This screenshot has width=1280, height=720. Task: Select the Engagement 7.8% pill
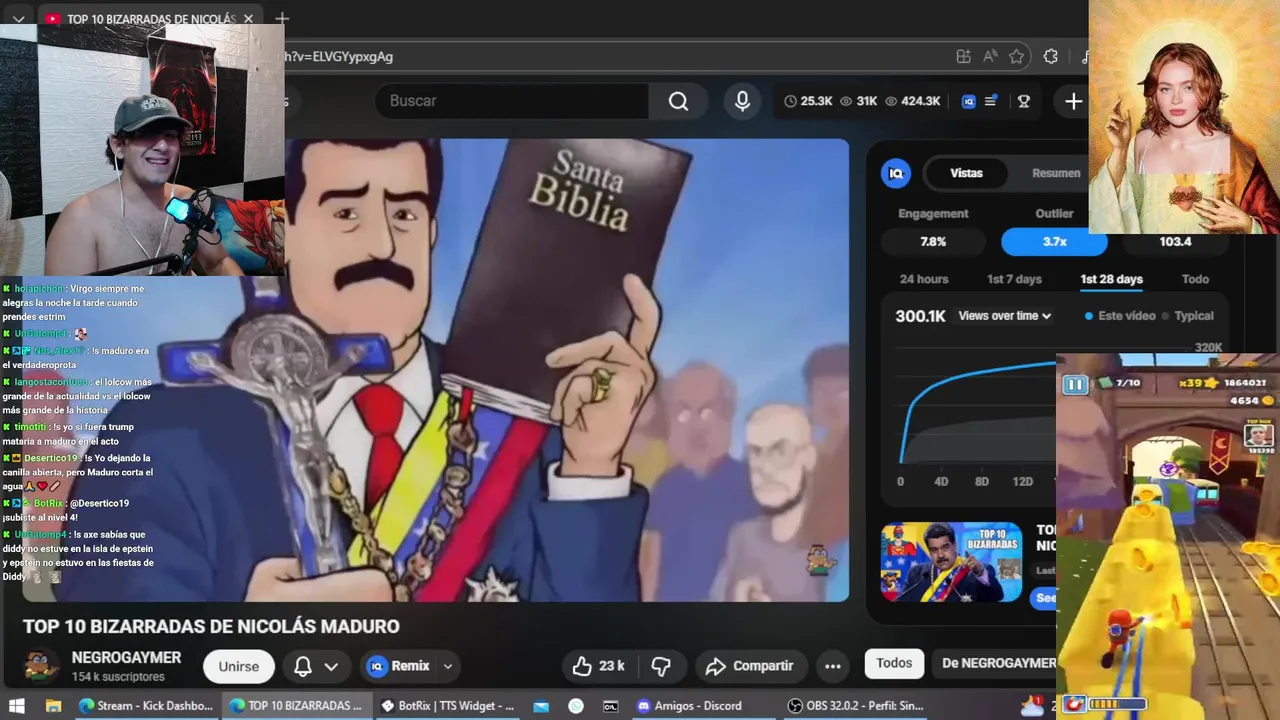click(933, 242)
